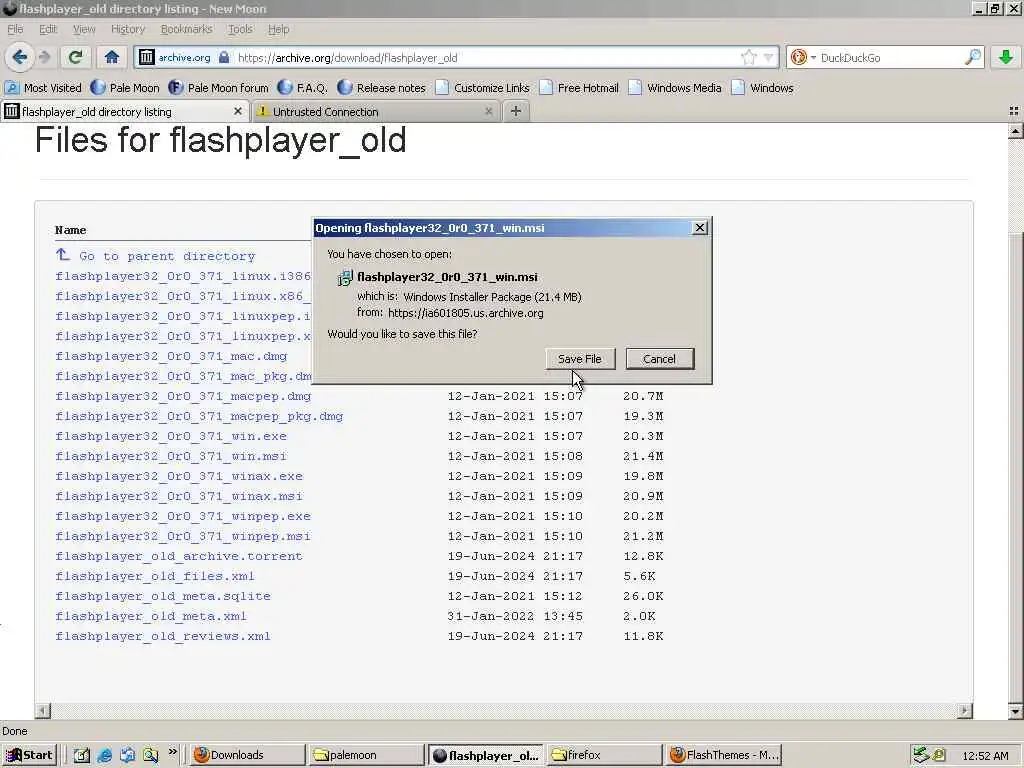The height and width of the screenshot is (768, 1024).
Task: Close the Untrusted Connection tab
Action: coord(488,112)
